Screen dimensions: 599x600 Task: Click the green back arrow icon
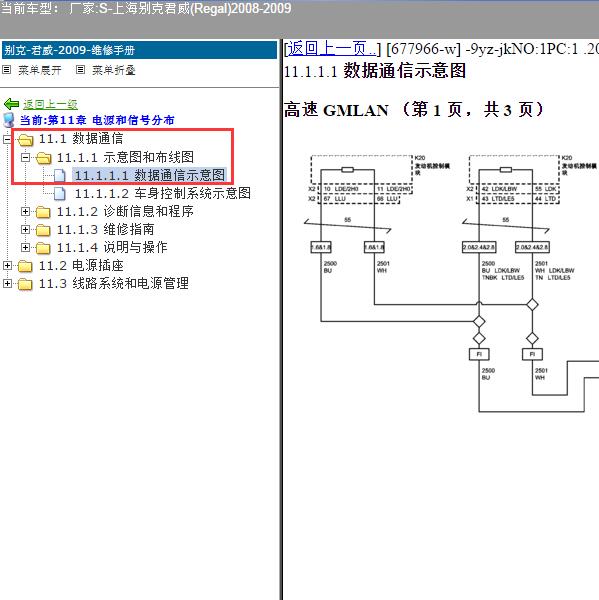tap(11, 104)
